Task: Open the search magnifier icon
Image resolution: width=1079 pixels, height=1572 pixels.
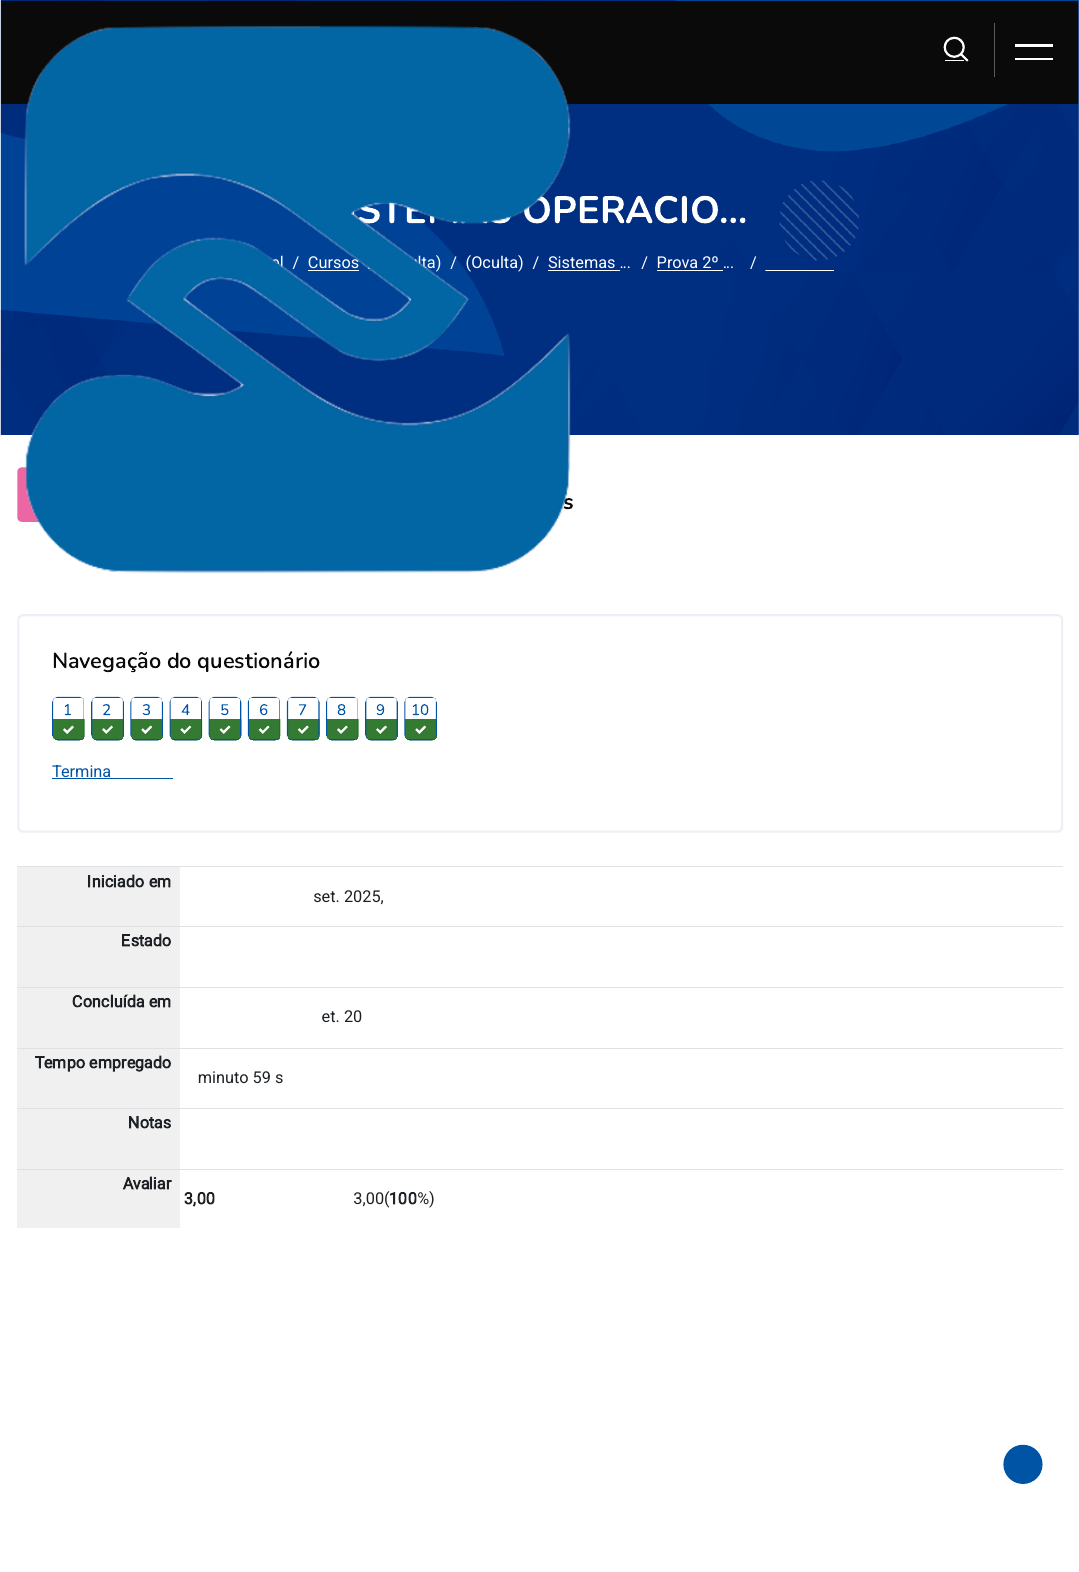Action: [956, 50]
